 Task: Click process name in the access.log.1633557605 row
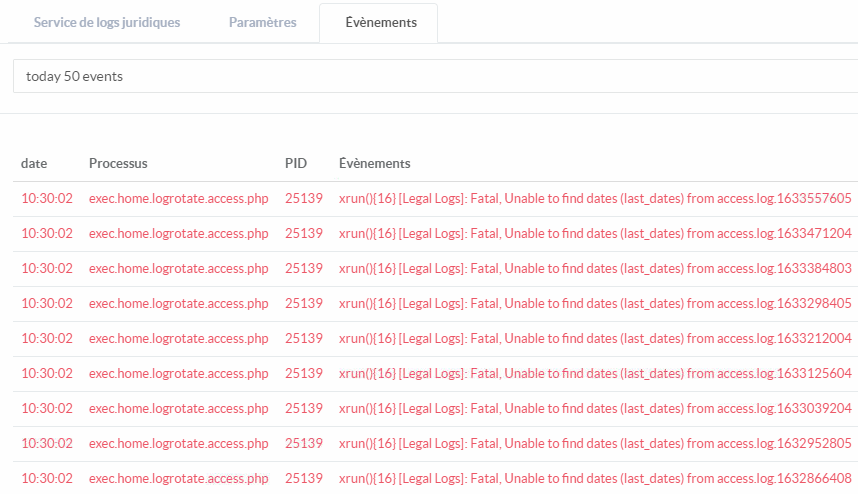178,199
